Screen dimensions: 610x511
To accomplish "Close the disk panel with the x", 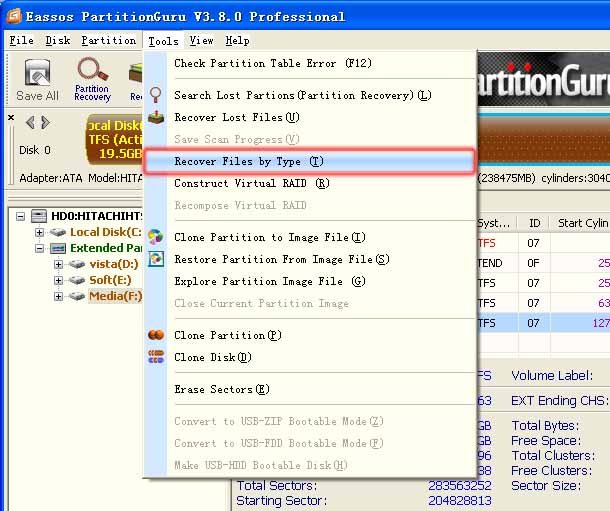I will pos(11,117).
